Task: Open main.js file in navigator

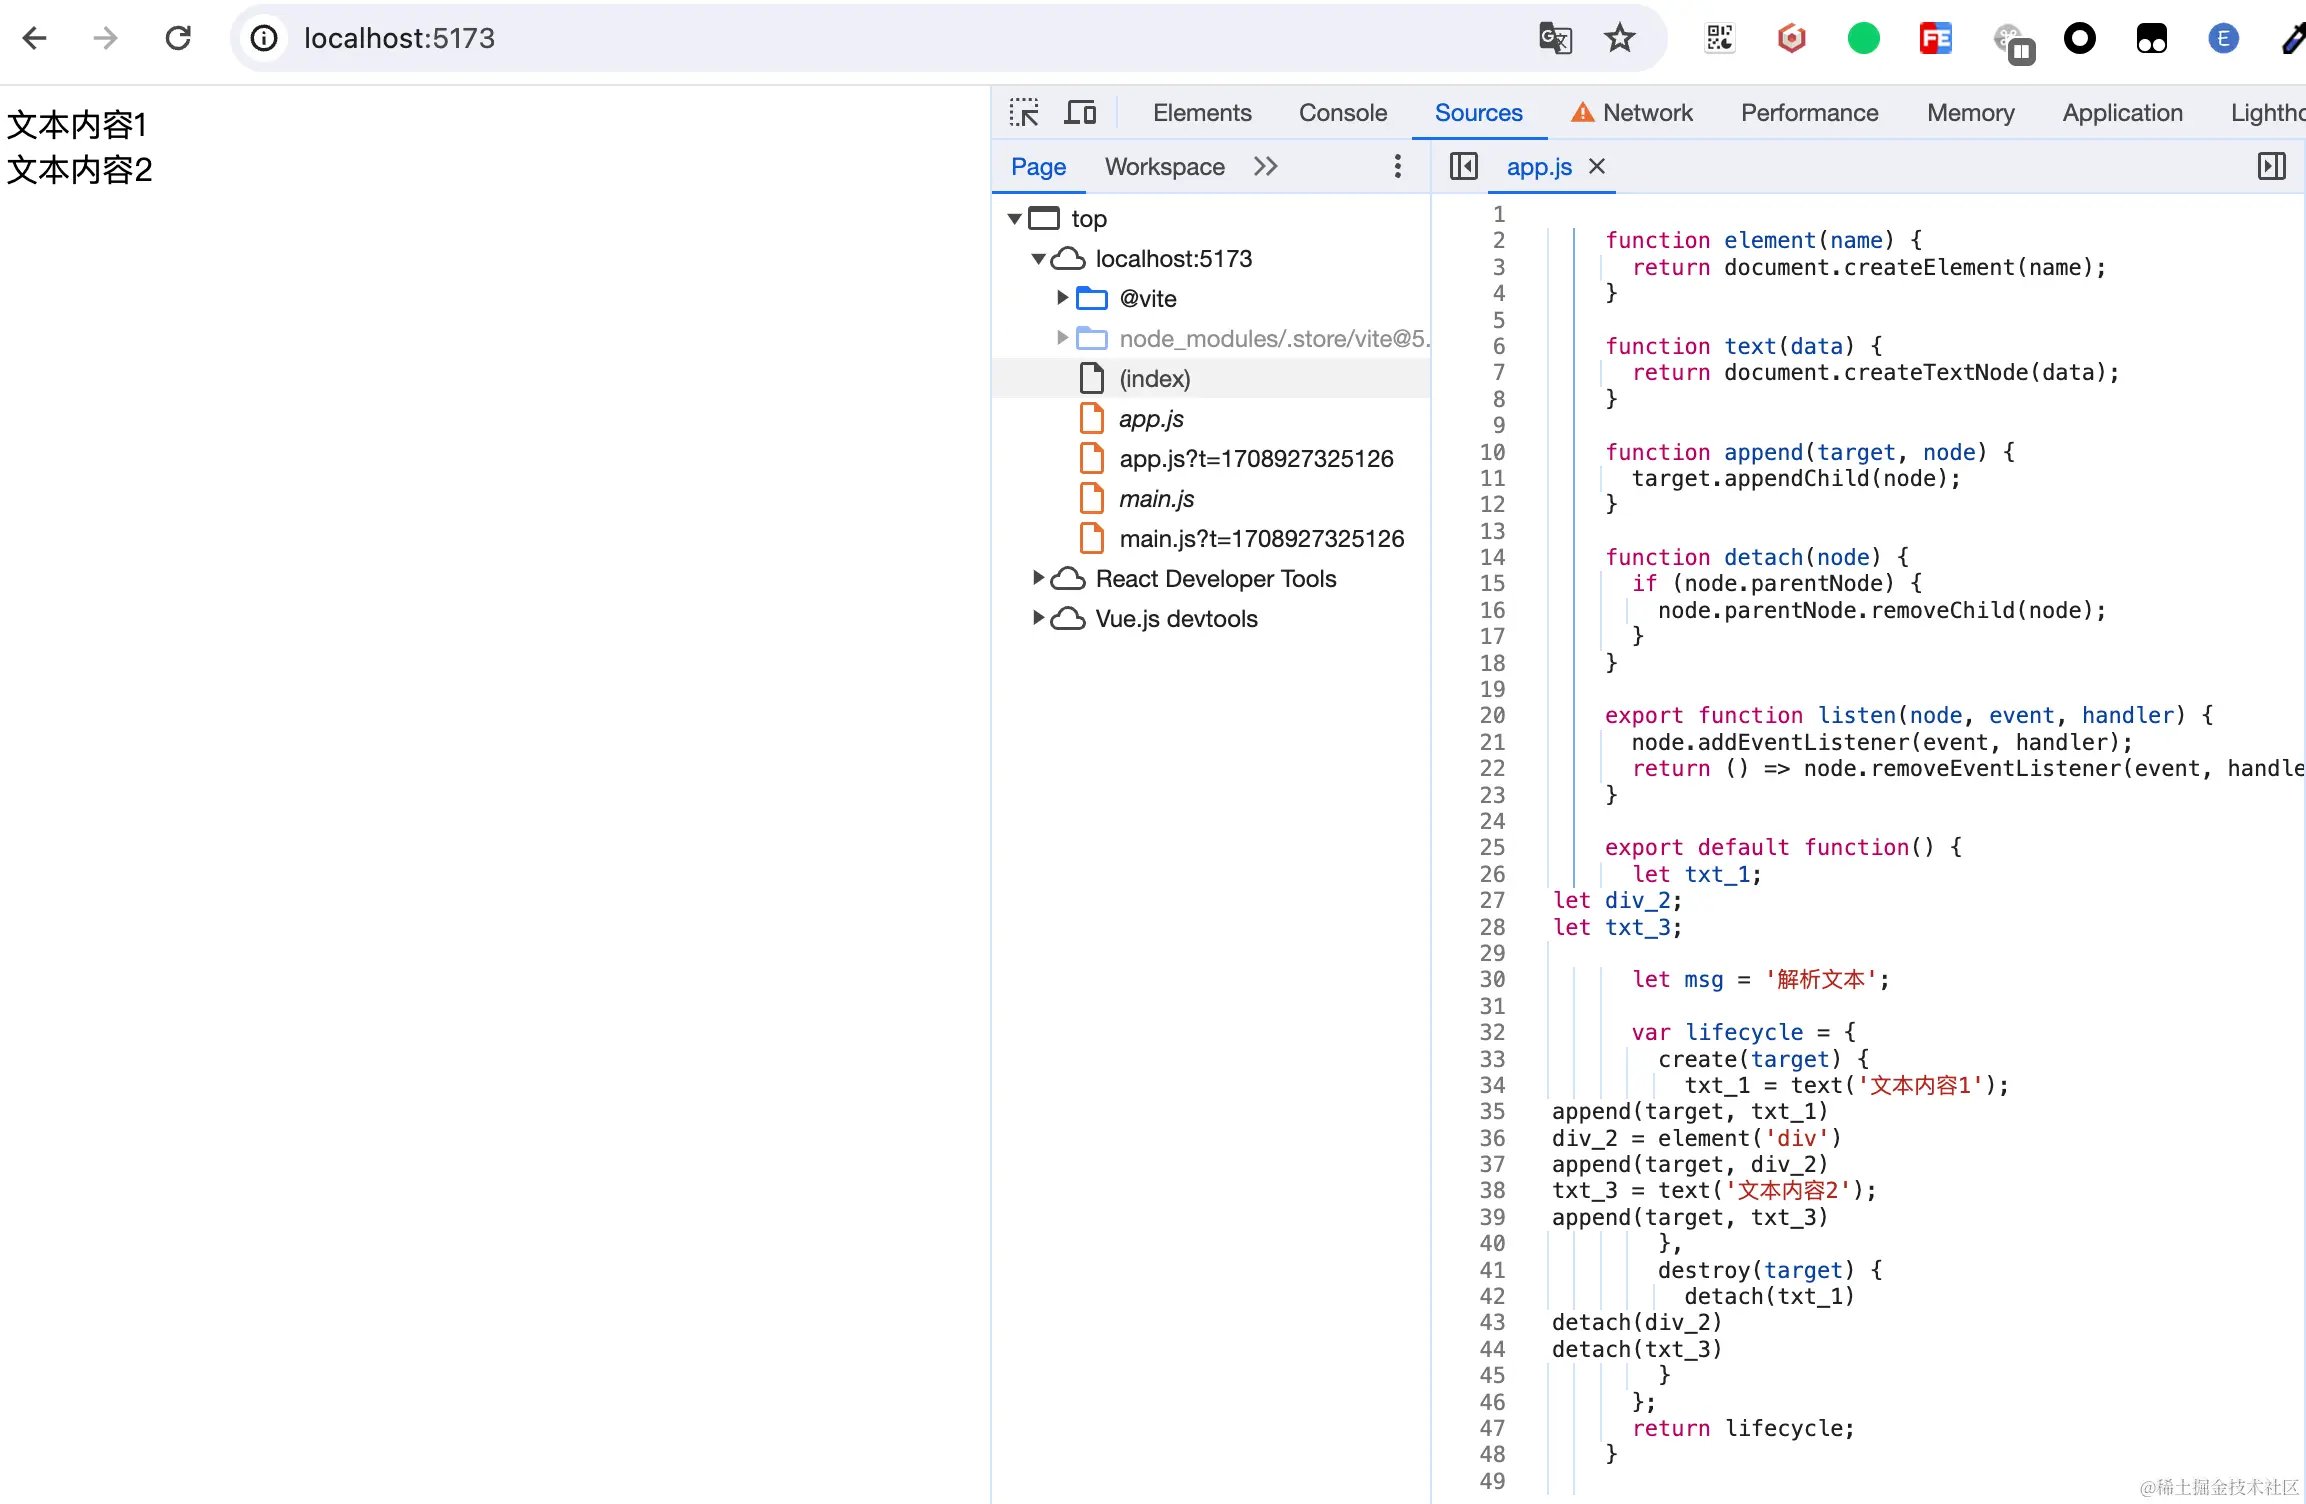Action: 1156,498
